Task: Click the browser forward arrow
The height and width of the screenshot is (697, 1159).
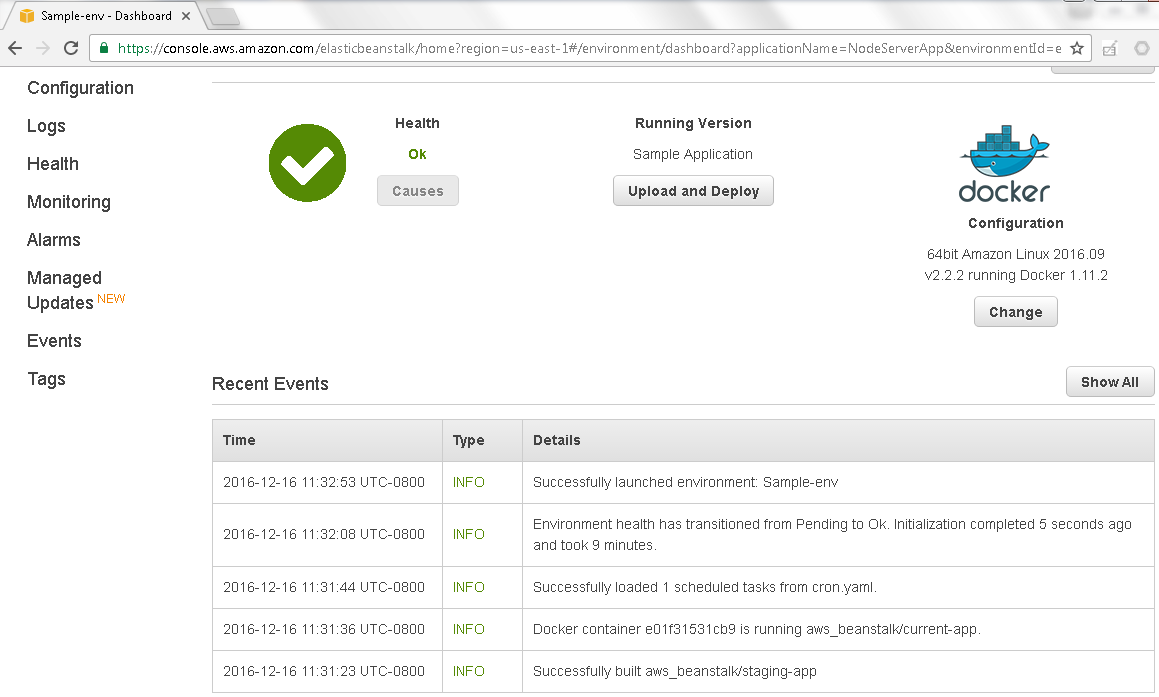Action: 43,48
